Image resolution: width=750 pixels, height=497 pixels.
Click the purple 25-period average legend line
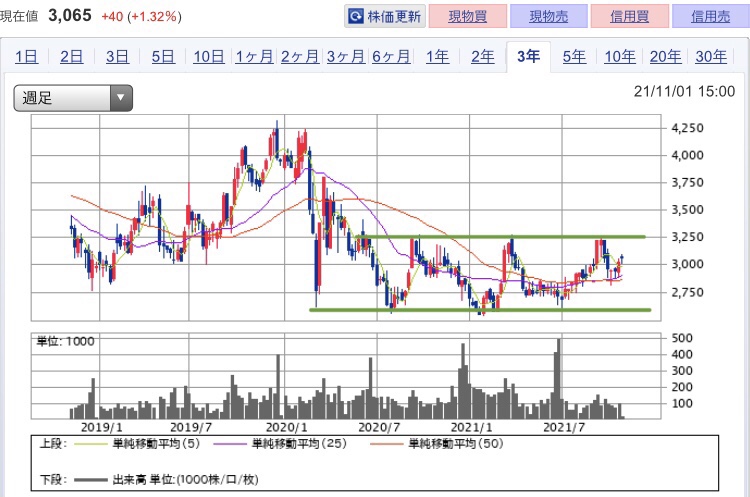(x=230, y=444)
